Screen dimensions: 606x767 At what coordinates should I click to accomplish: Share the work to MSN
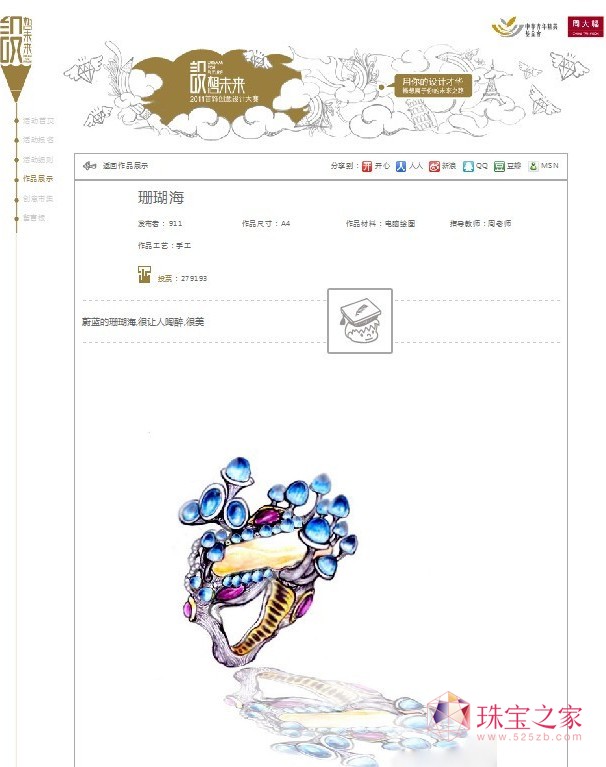coord(543,166)
